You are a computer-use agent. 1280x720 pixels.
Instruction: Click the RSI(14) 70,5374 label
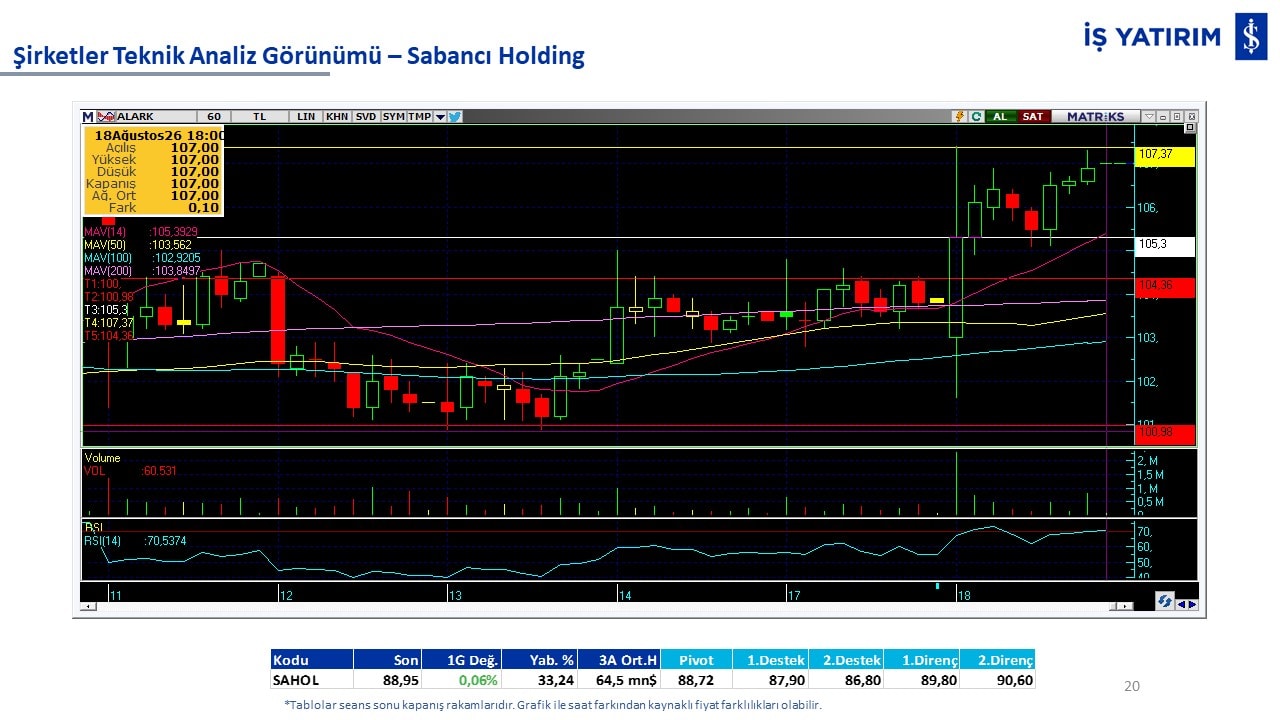pyautogui.click(x=135, y=541)
